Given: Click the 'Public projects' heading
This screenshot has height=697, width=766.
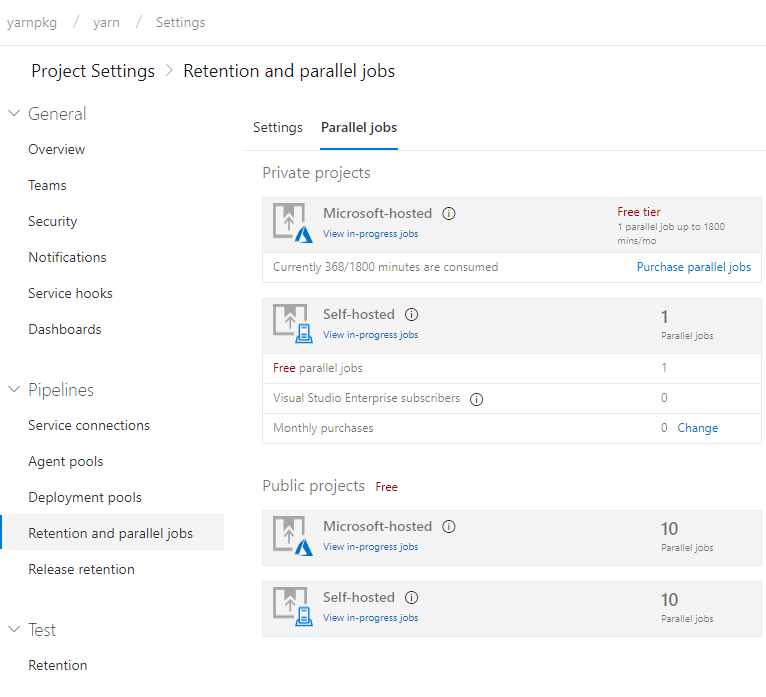Looking at the screenshot, I should pyautogui.click(x=313, y=486).
